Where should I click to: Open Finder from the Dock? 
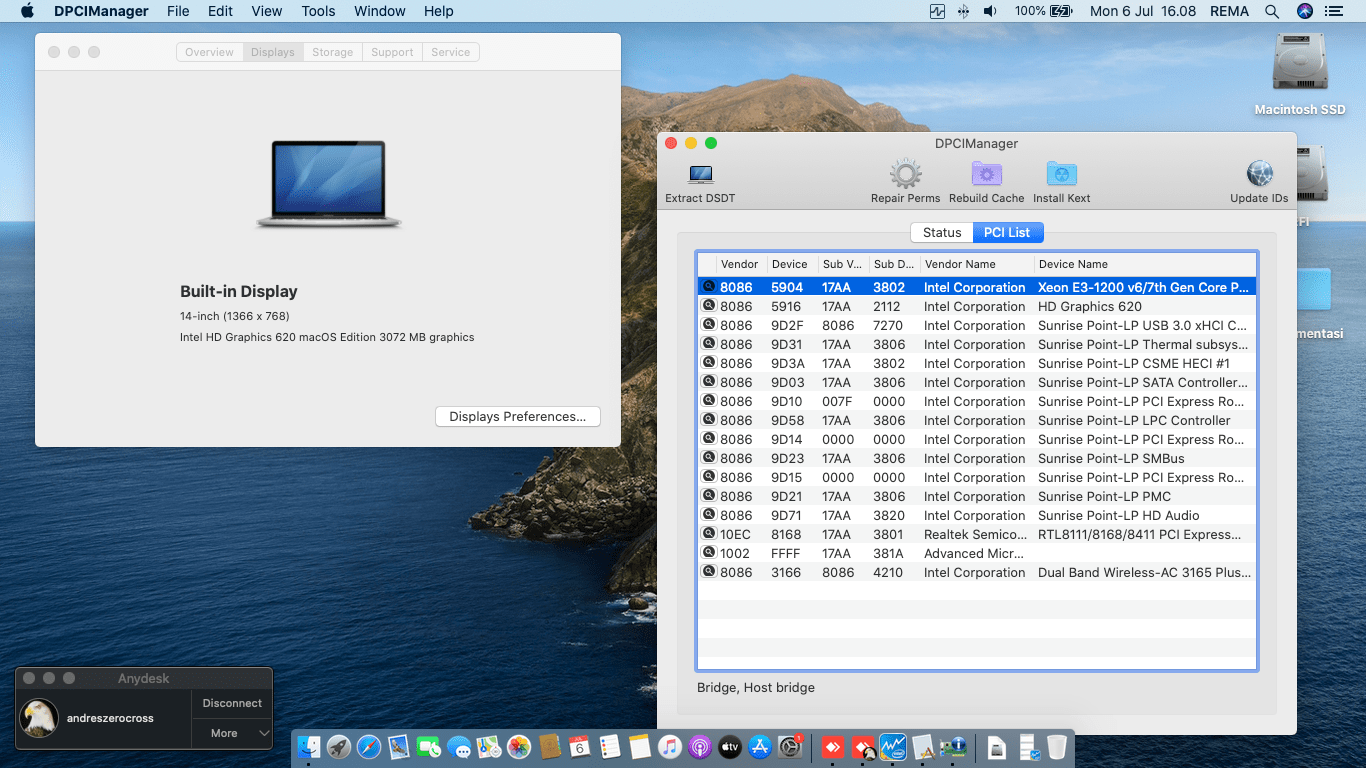(309, 746)
